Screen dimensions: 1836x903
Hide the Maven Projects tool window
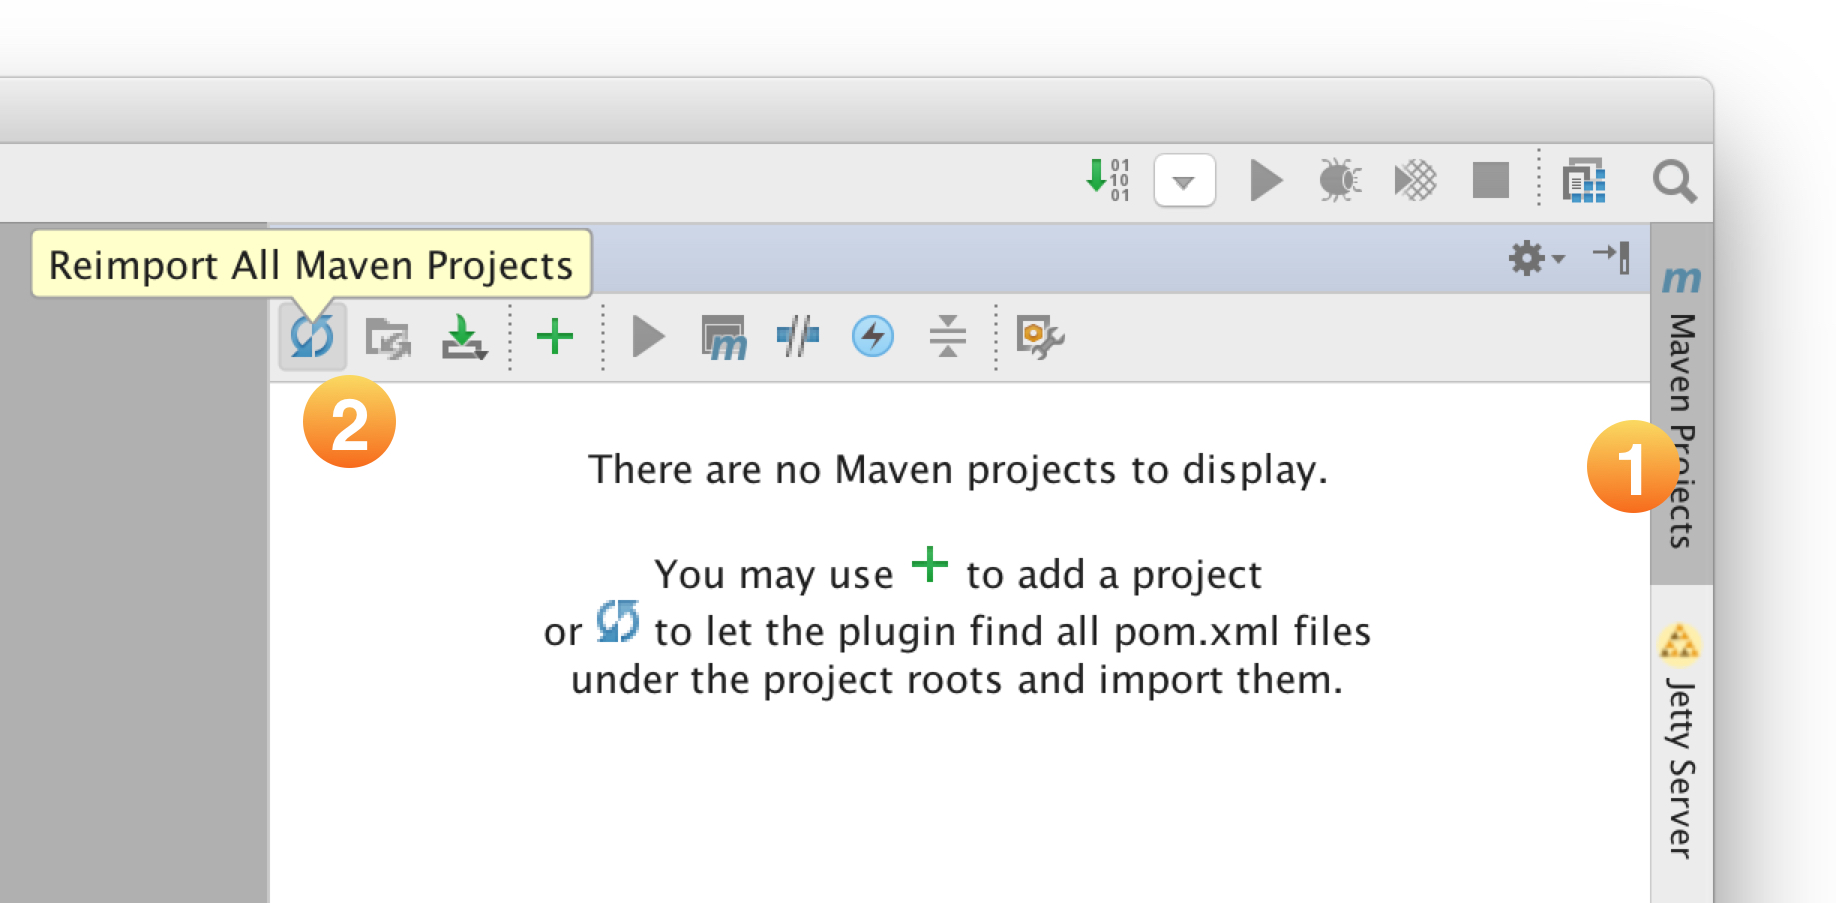(1611, 257)
